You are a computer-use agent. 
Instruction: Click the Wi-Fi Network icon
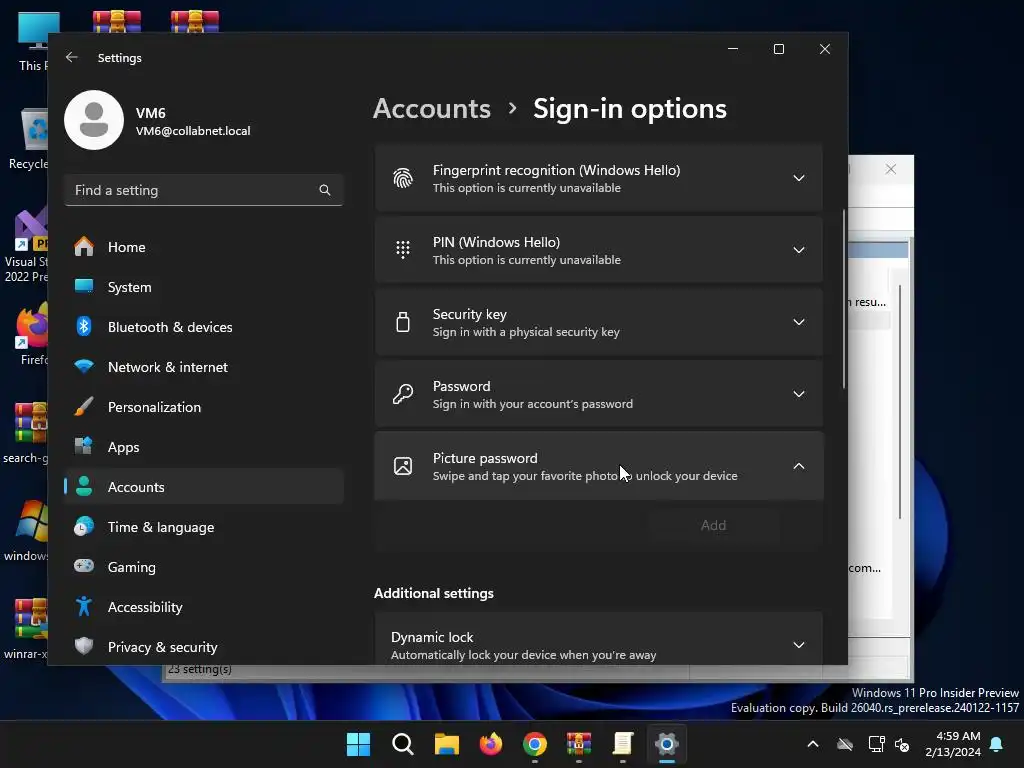[84, 366]
